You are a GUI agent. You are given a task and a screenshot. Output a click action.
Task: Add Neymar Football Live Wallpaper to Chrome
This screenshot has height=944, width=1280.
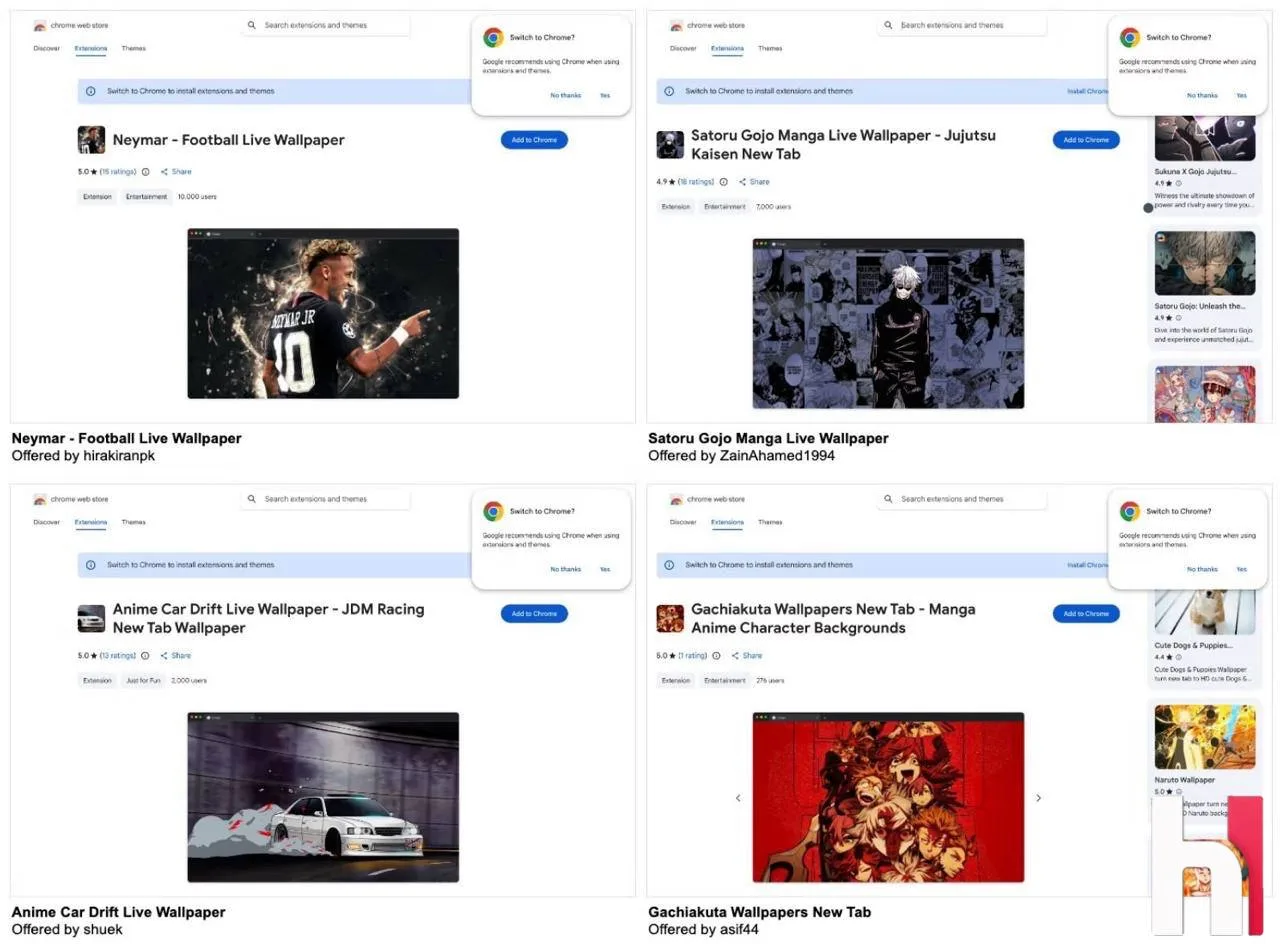[x=534, y=140]
